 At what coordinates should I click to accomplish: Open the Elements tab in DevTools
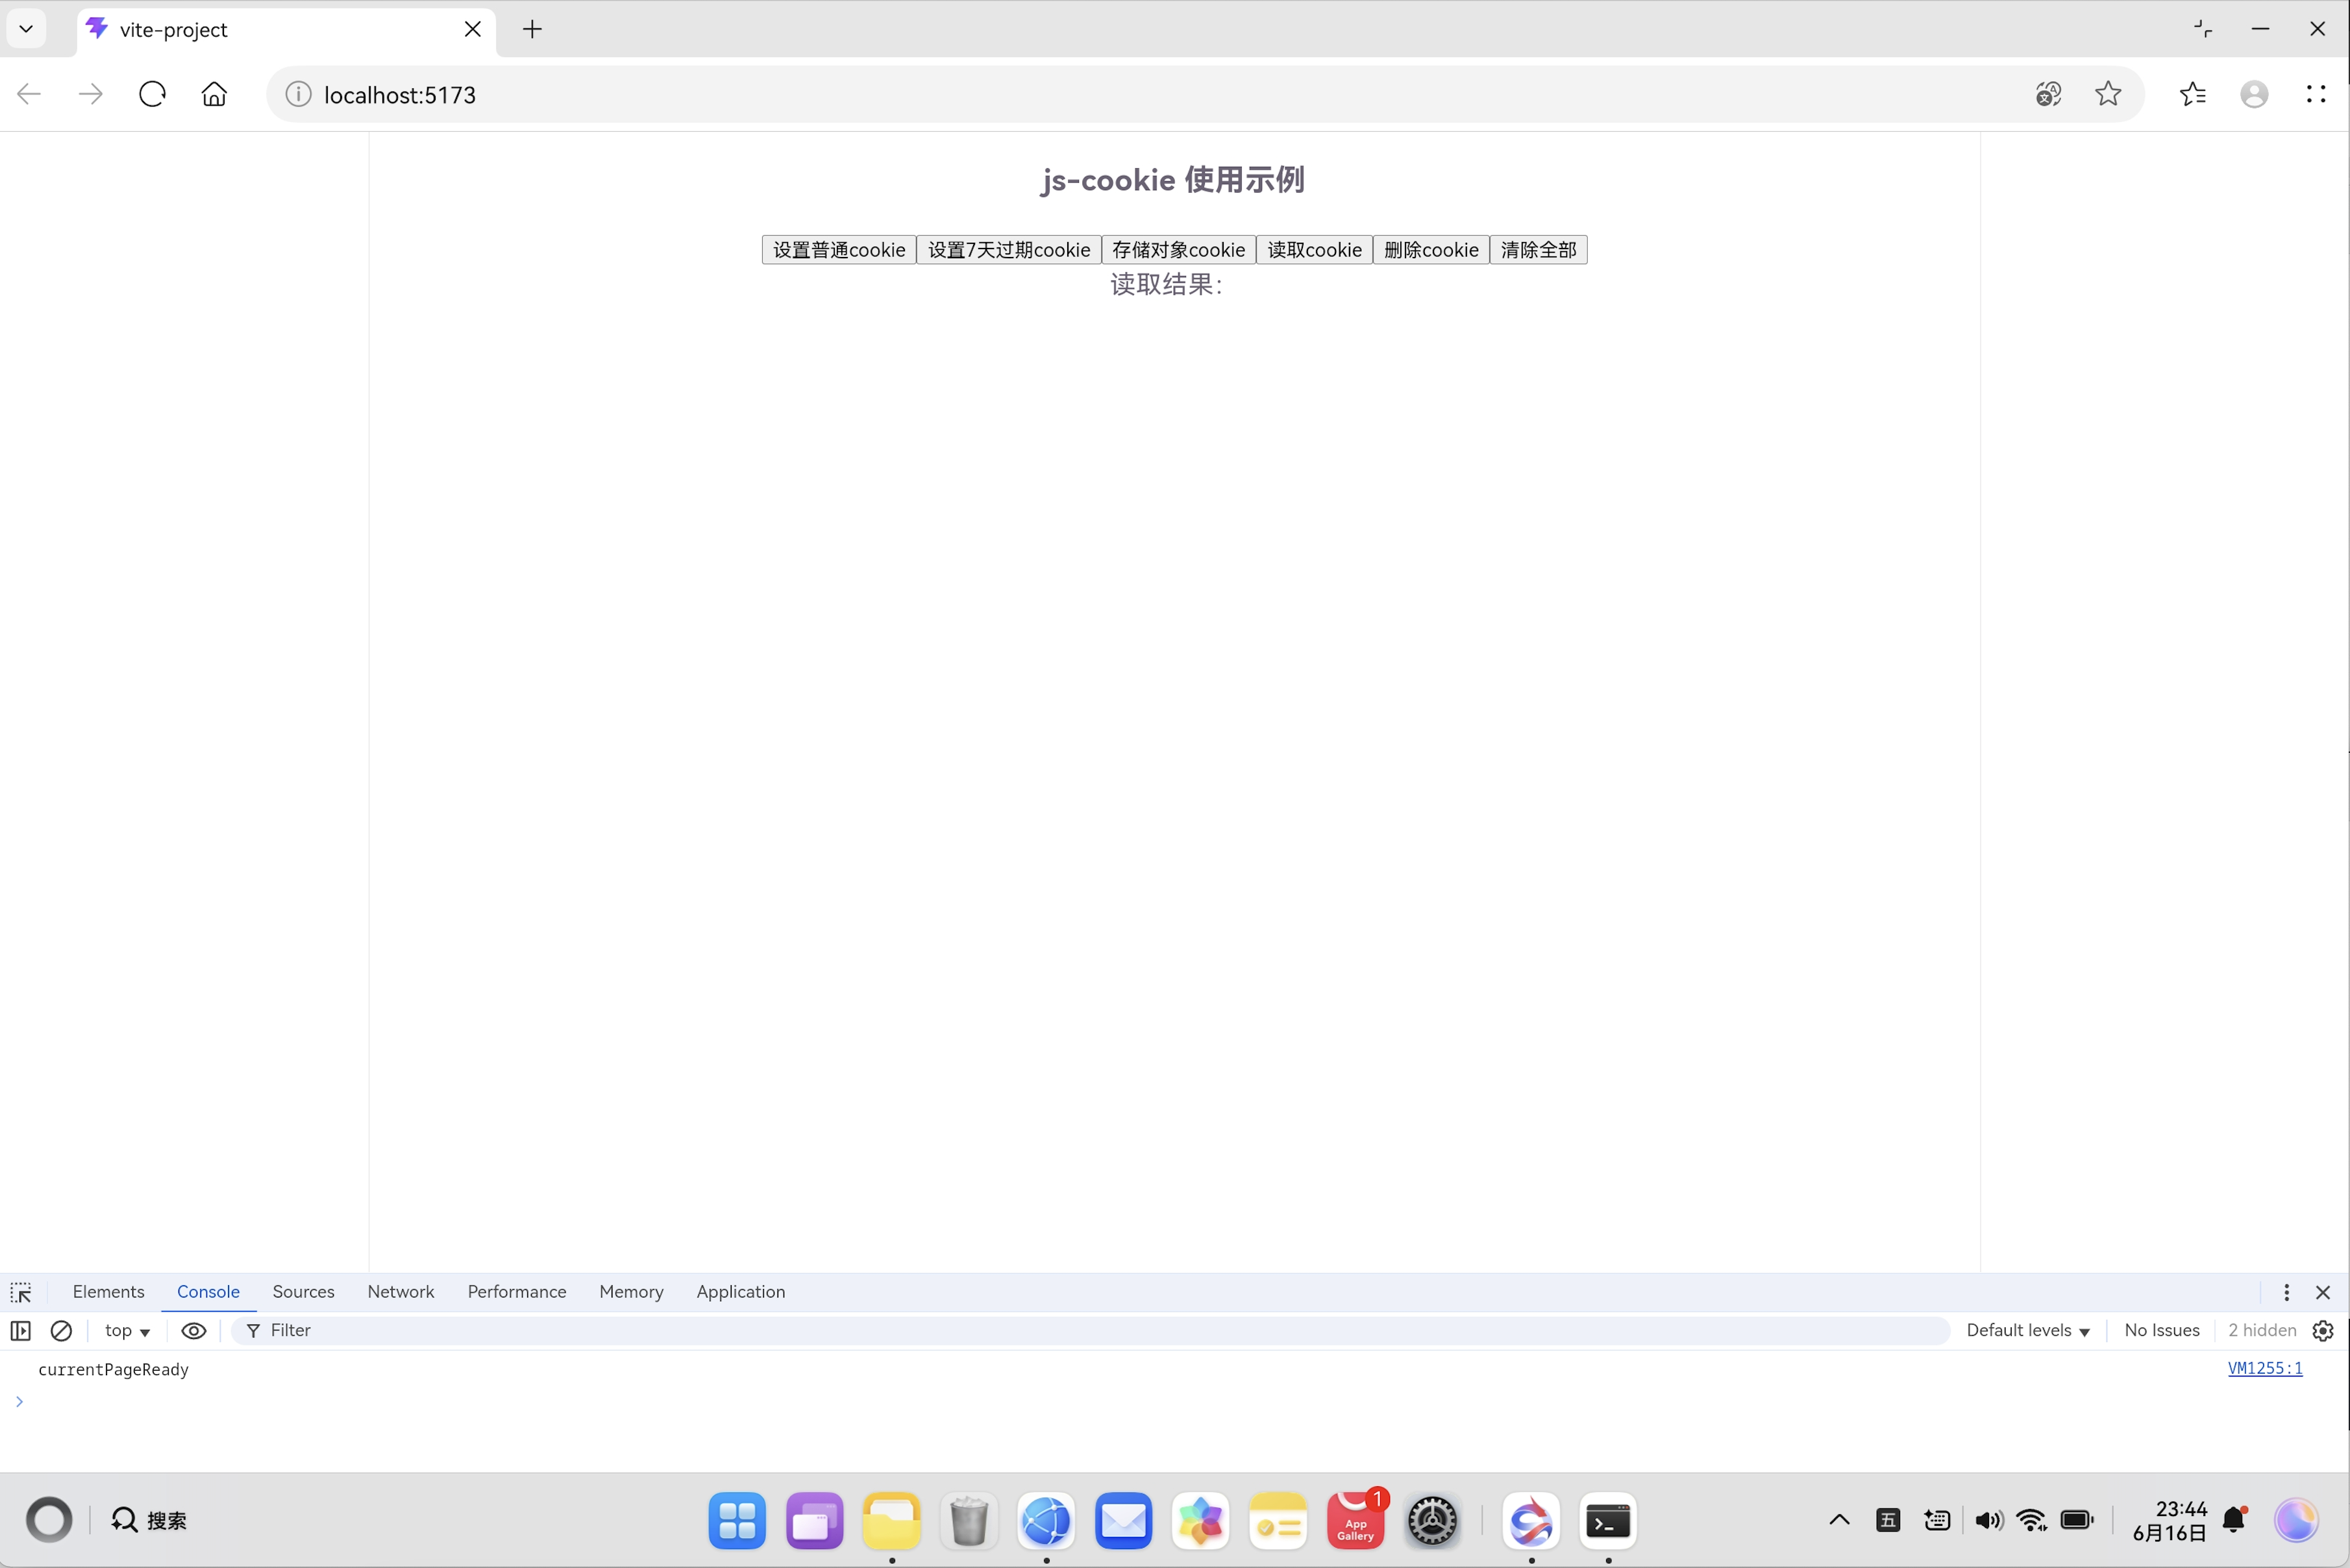[108, 1291]
